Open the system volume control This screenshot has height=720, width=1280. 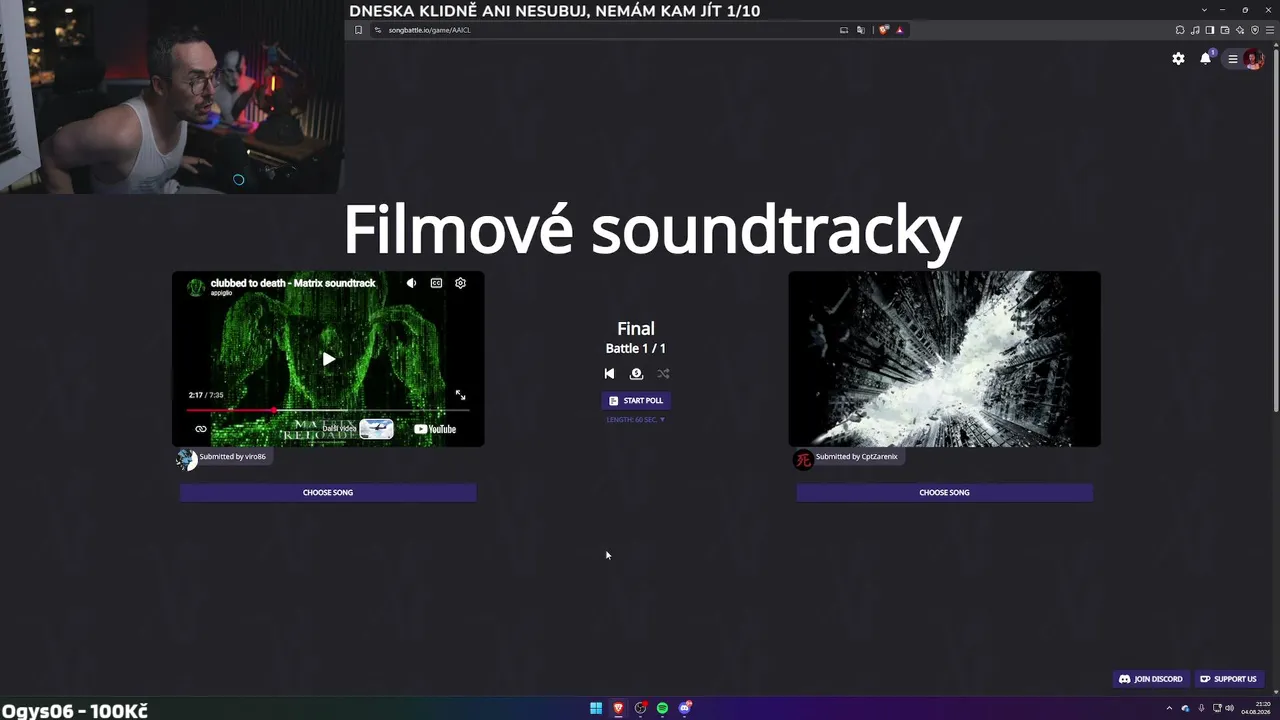[1229, 708]
